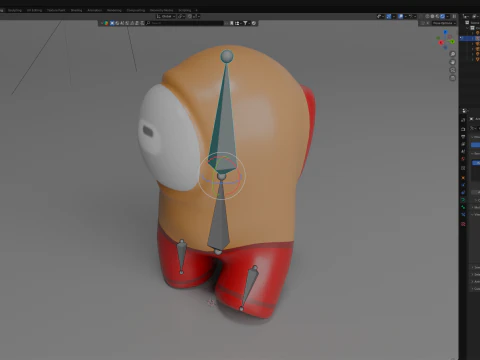
Task: Click the navigation gizmo blue Z axis
Action: 445,32
